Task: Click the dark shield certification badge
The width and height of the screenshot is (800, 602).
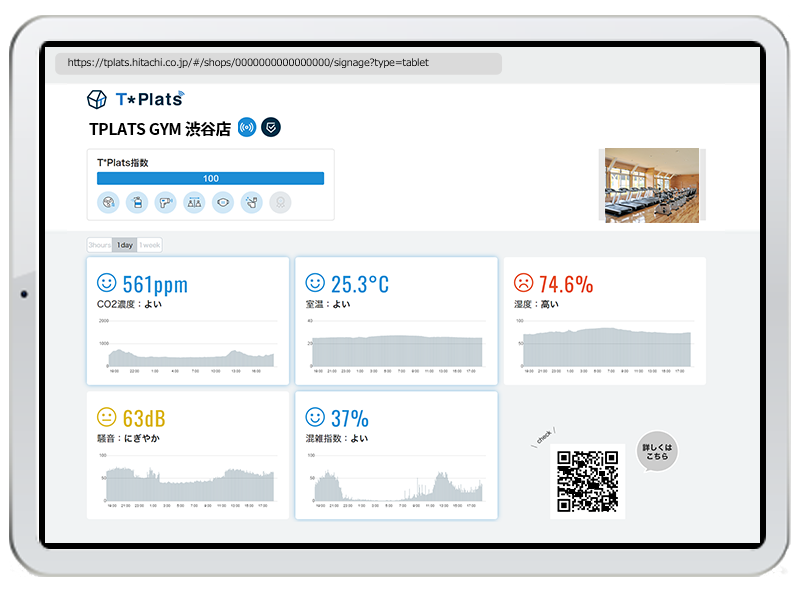Action: coord(271,127)
